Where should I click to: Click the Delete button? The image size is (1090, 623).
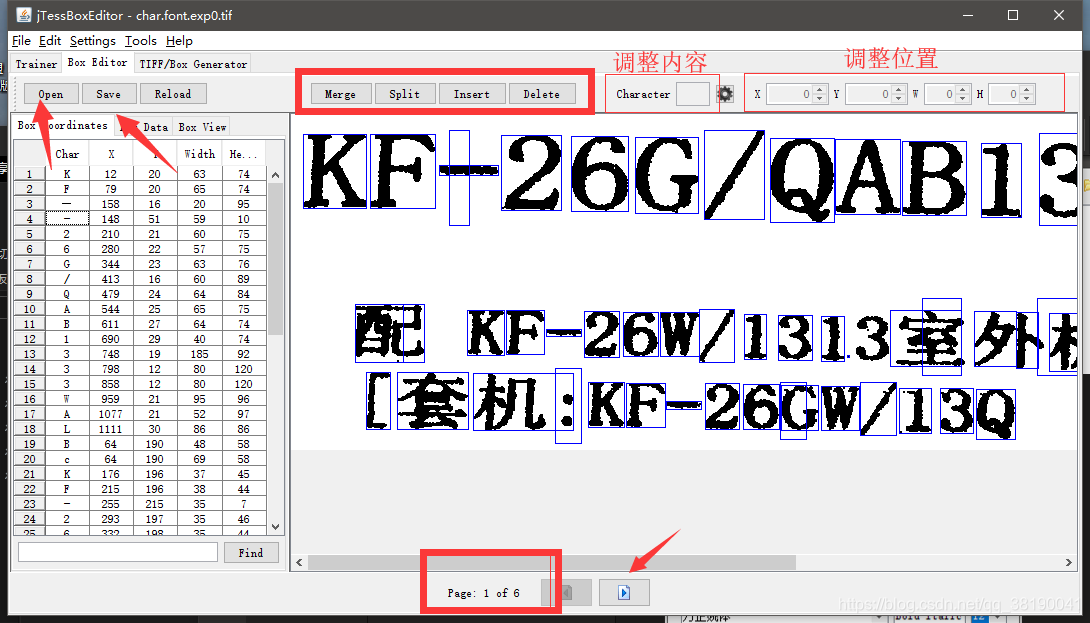tap(542, 94)
